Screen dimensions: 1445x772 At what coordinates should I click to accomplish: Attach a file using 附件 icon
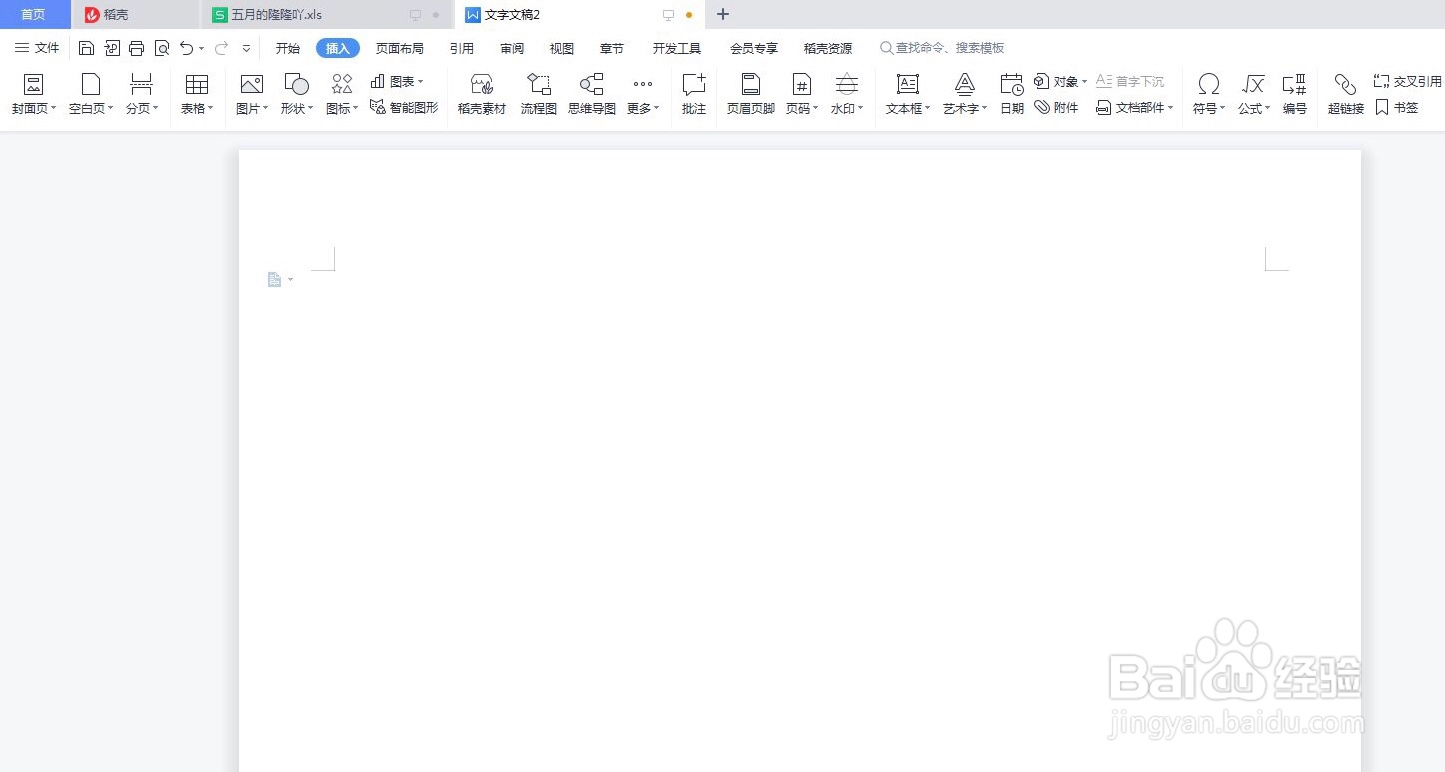pyautogui.click(x=1056, y=107)
